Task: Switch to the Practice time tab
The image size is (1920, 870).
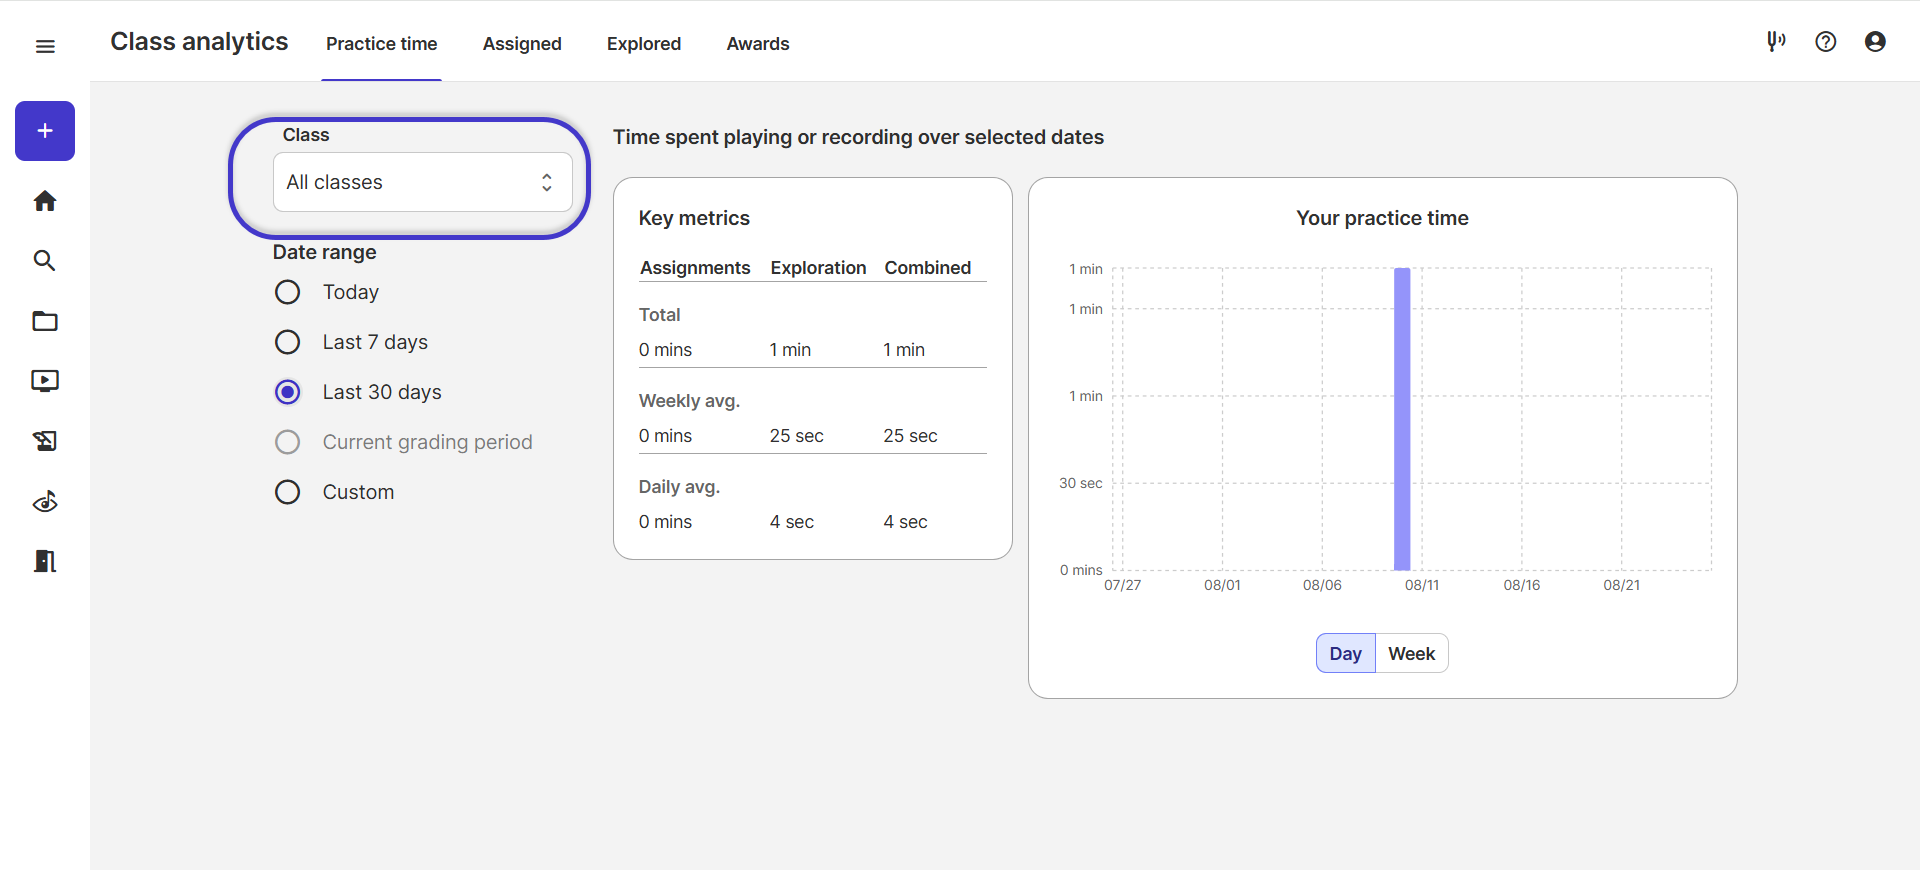Action: pyautogui.click(x=382, y=44)
